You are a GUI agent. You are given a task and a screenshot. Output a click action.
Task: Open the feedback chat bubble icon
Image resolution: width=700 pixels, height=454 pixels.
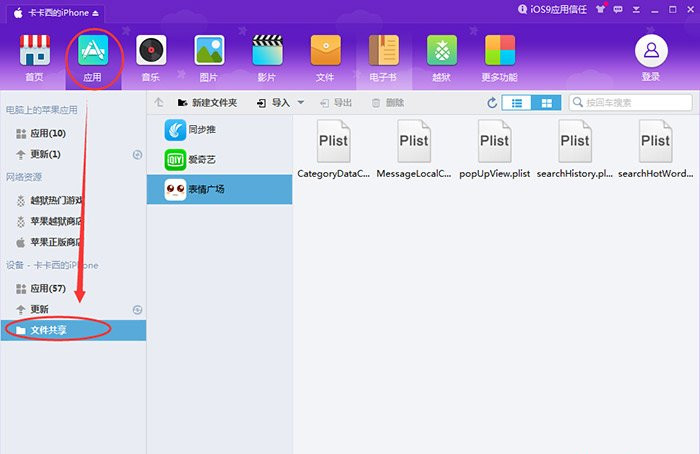point(618,9)
